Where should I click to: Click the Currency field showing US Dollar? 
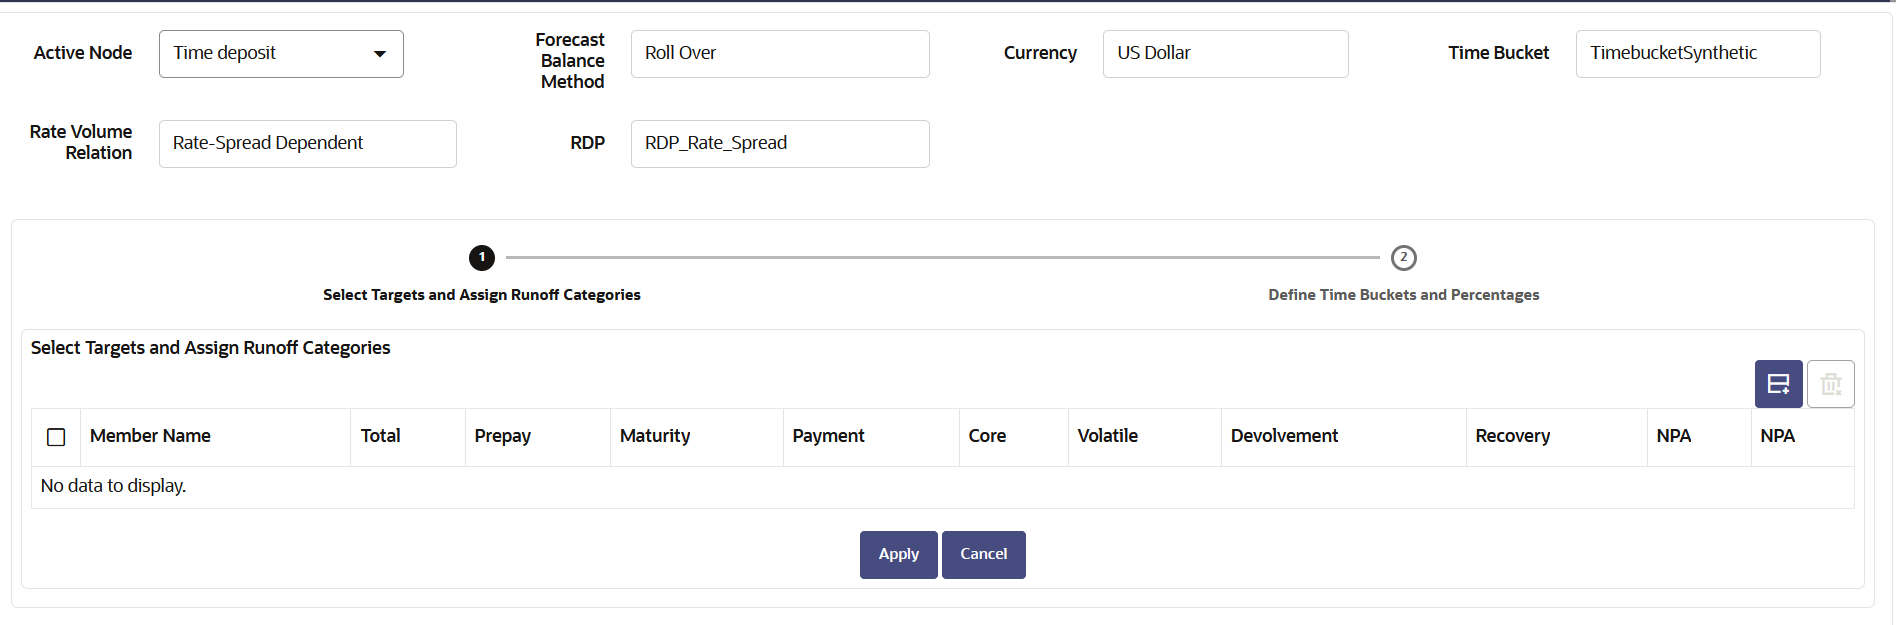[x=1226, y=54]
